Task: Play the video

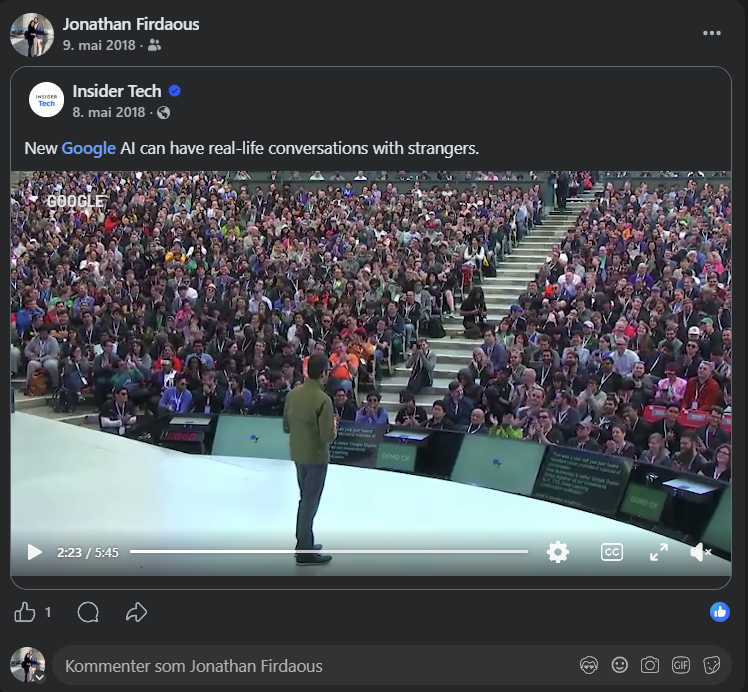Action: (34, 552)
